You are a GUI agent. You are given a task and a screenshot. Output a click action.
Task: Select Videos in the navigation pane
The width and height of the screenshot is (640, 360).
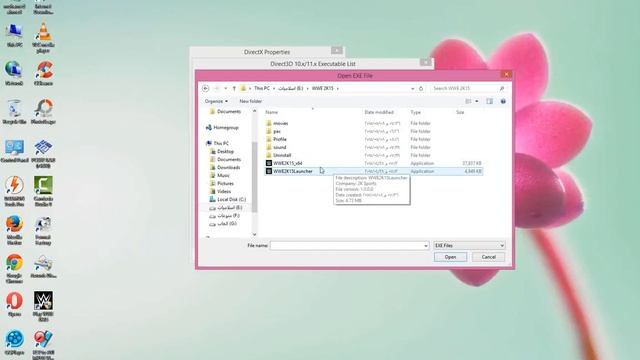click(x=220, y=191)
